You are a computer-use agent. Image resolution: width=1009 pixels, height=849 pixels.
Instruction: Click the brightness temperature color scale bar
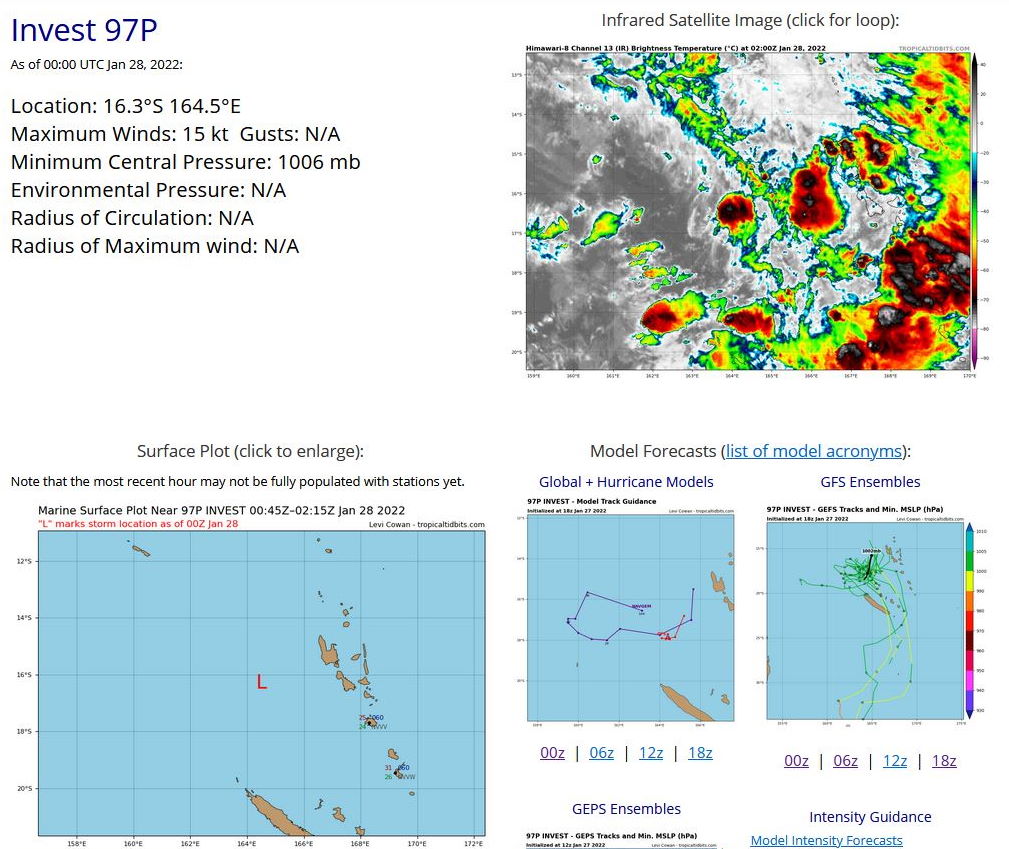coord(974,210)
